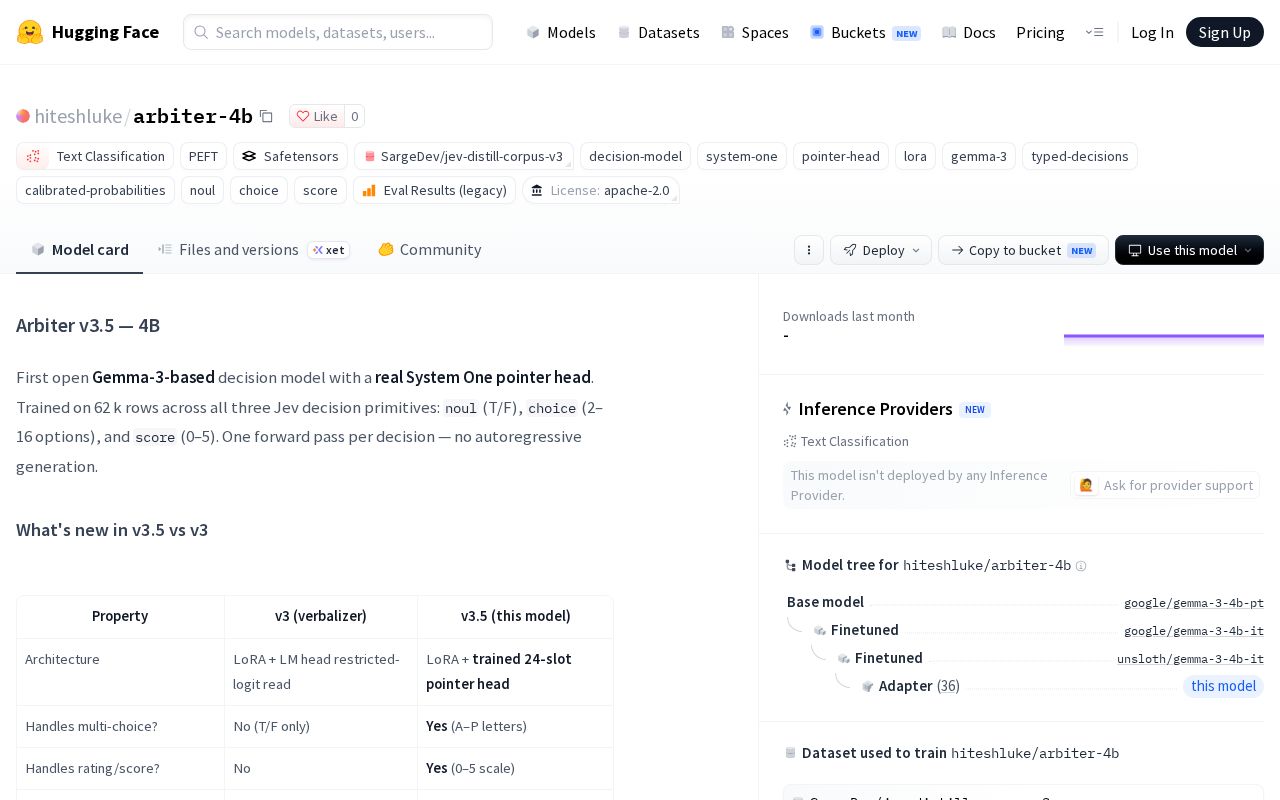Open SargeDev/jev-distill-corpus-v3 dataset tag
Screen dimensions: 1280x800
pos(464,156)
